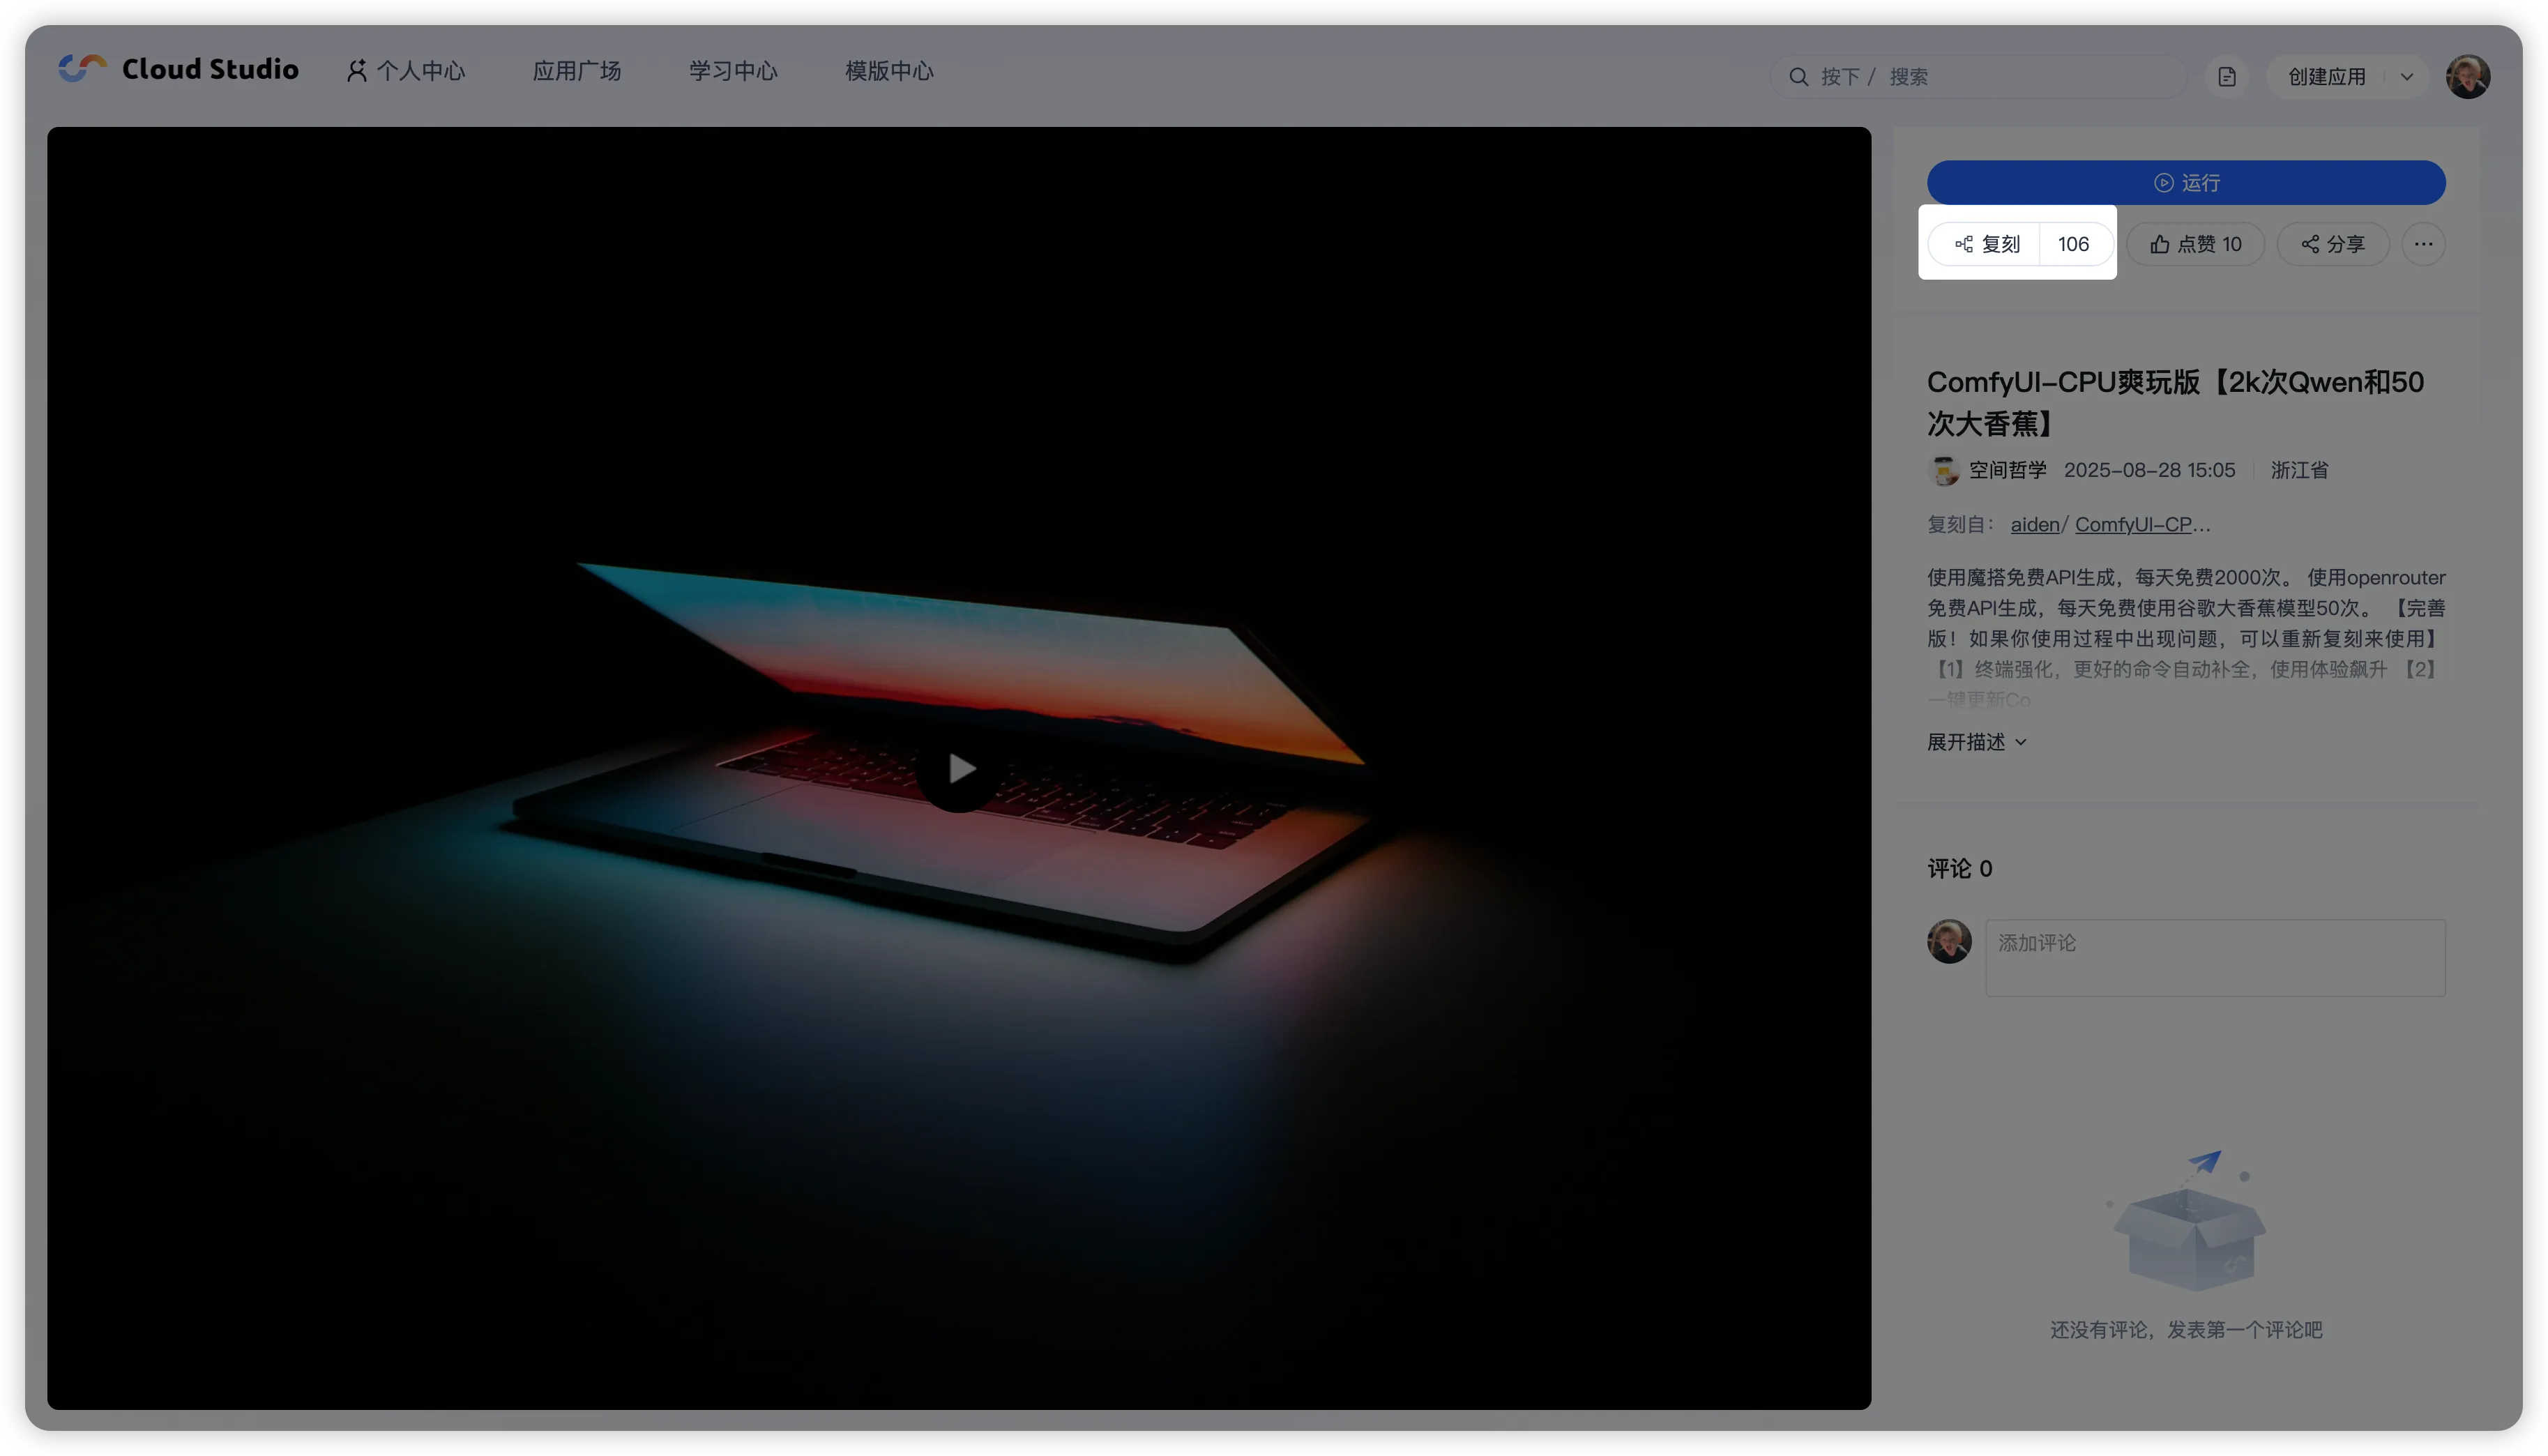
Task: Go to 应用广场 tab
Action: tap(576, 71)
